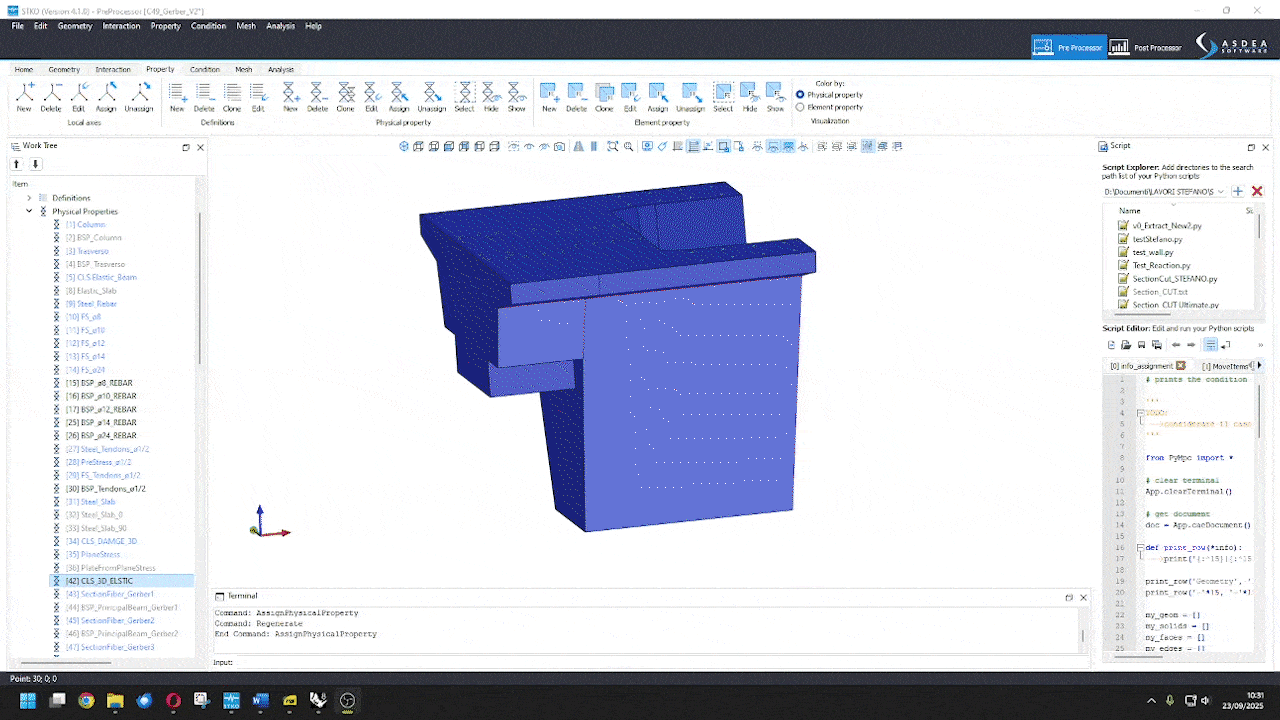This screenshot has height=720, width=1280.
Task: Click Assign in the Local axes group
Action: pos(106,97)
